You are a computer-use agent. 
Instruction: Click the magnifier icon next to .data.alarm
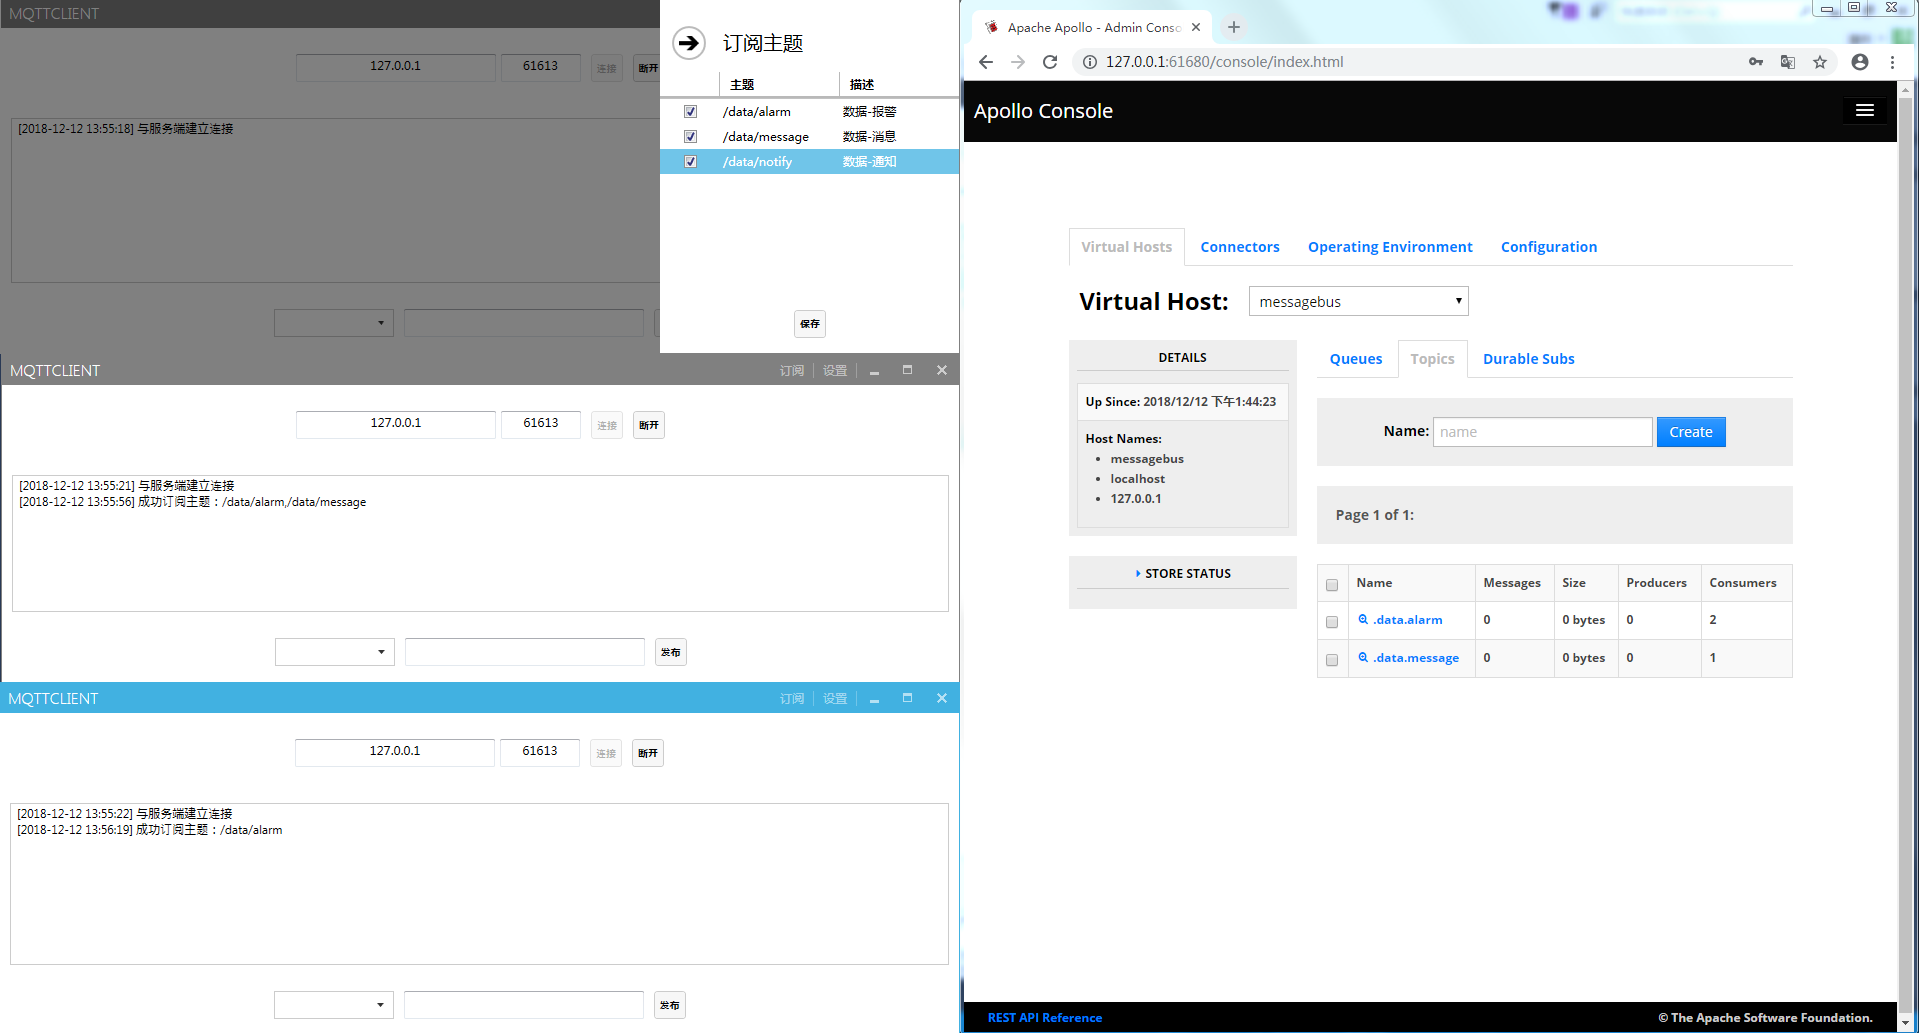pos(1363,620)
